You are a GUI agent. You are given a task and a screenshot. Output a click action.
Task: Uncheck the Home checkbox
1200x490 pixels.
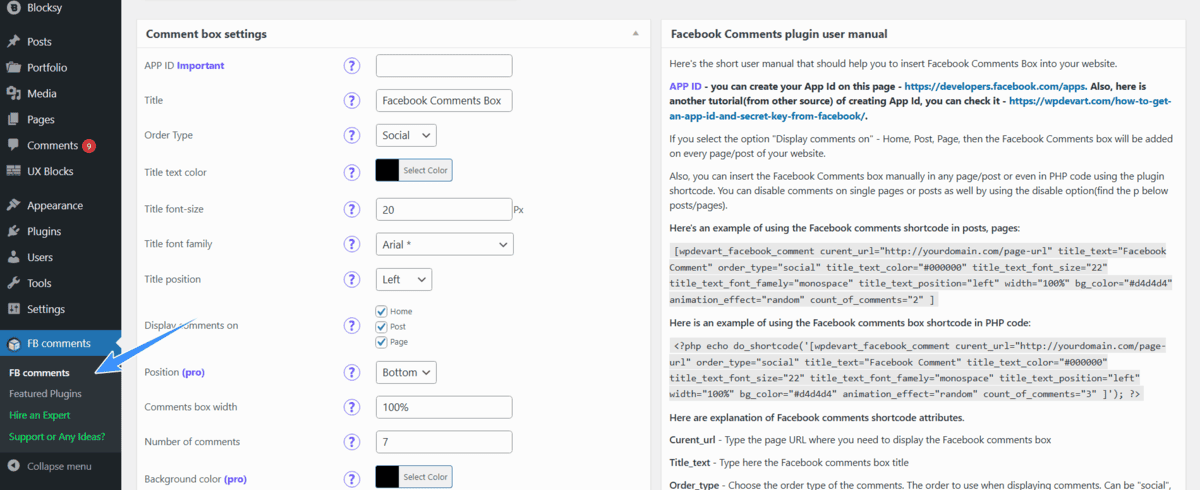click(381, 311)
